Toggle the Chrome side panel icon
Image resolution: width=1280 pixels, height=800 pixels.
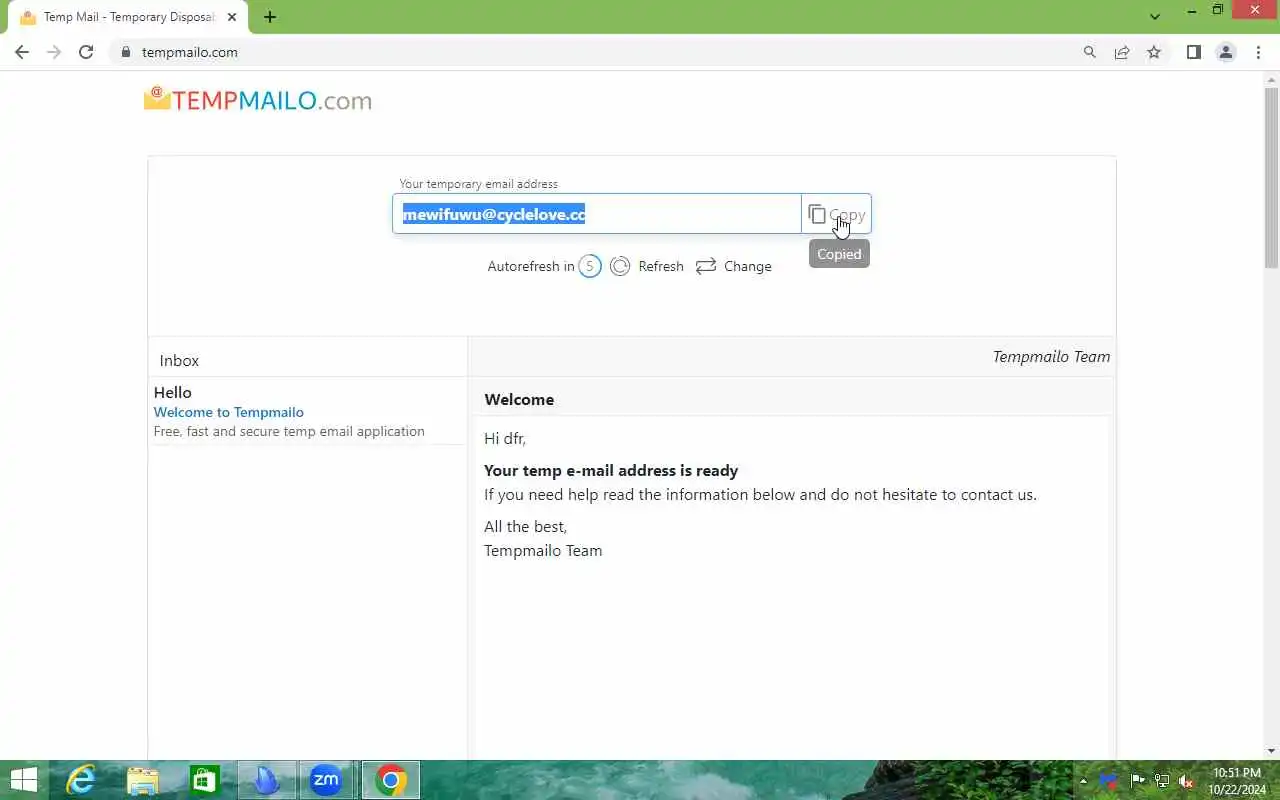(x=1193, y=52)
